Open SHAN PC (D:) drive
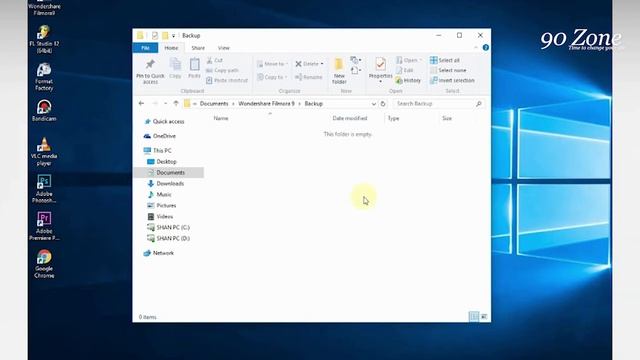The height and width of the screenshot is (360, 640). 169,238
